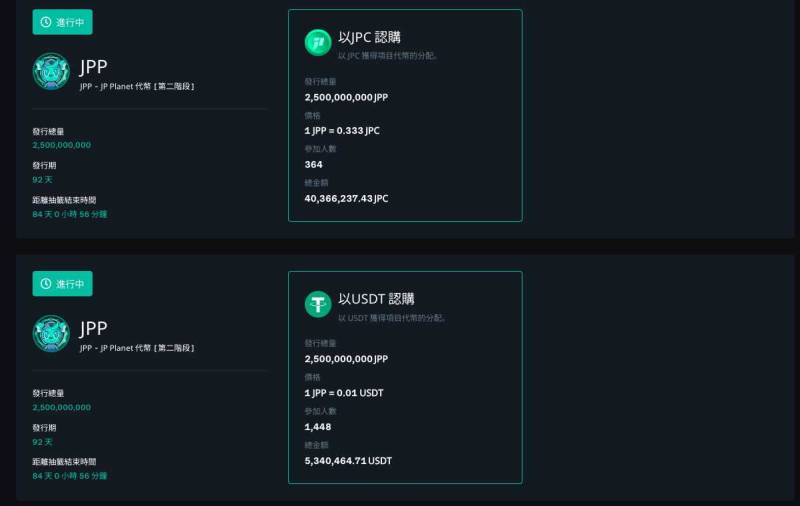Click the bottom 進行中 status badge
This screenshot has height=506, width=800.
point(63,284)
